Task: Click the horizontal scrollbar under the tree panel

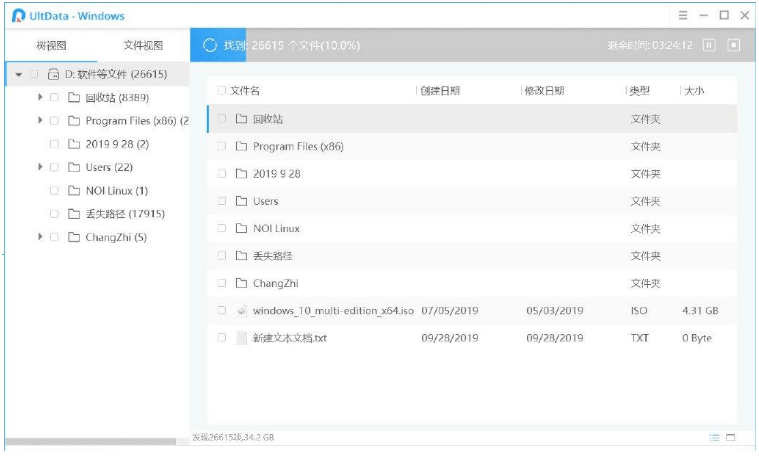Action: click(x=91, y=442)
